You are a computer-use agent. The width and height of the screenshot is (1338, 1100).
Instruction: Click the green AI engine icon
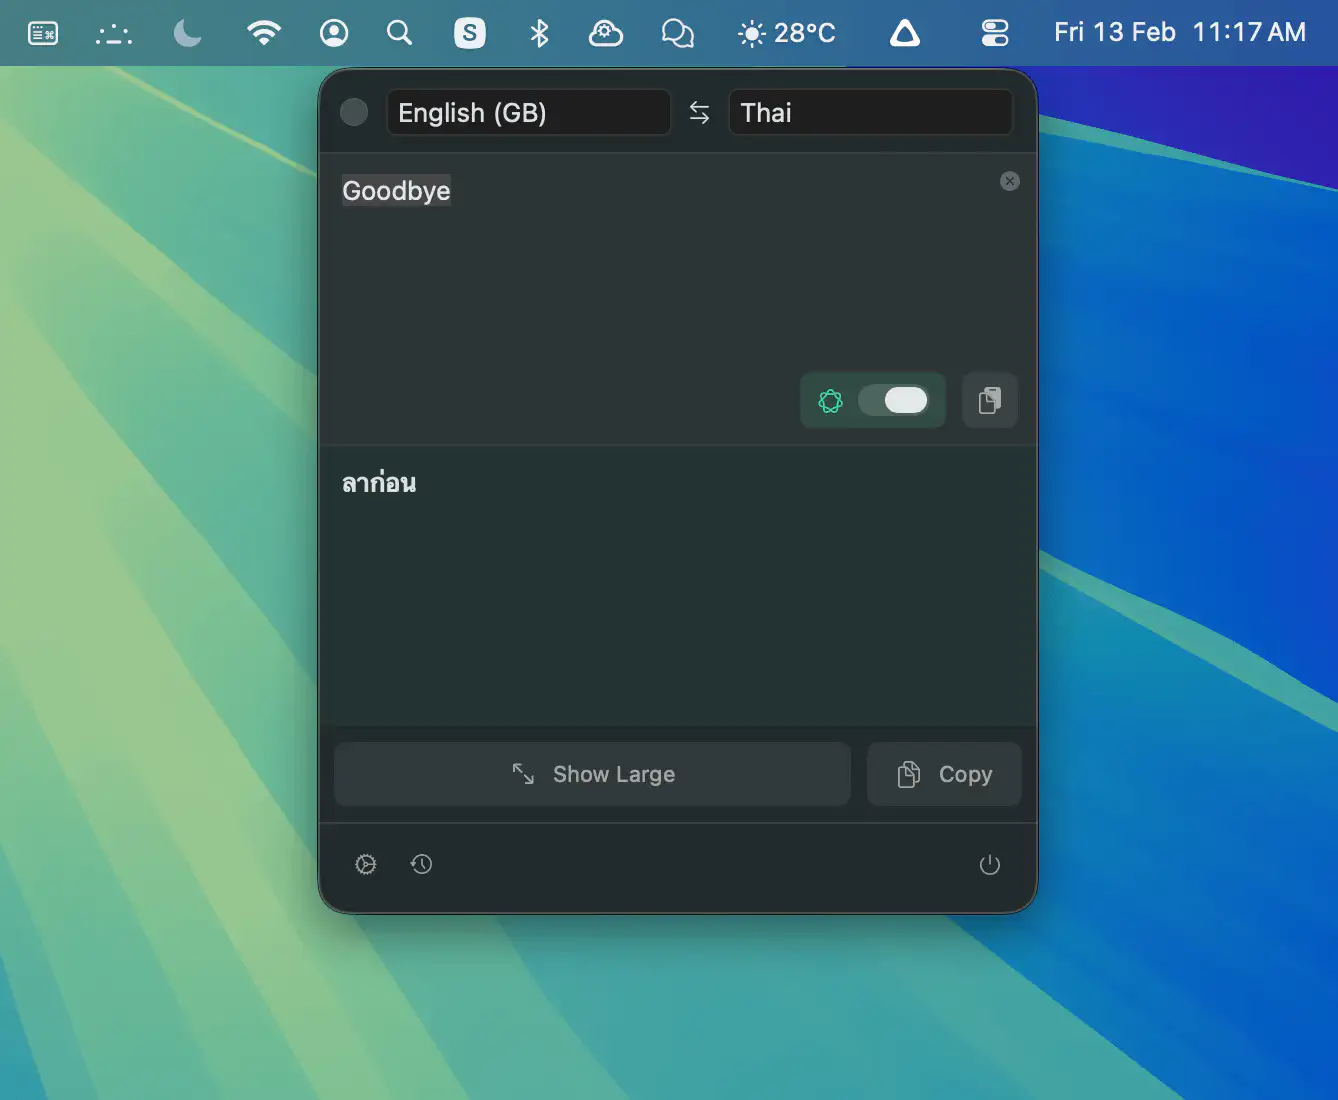[830, 401]
